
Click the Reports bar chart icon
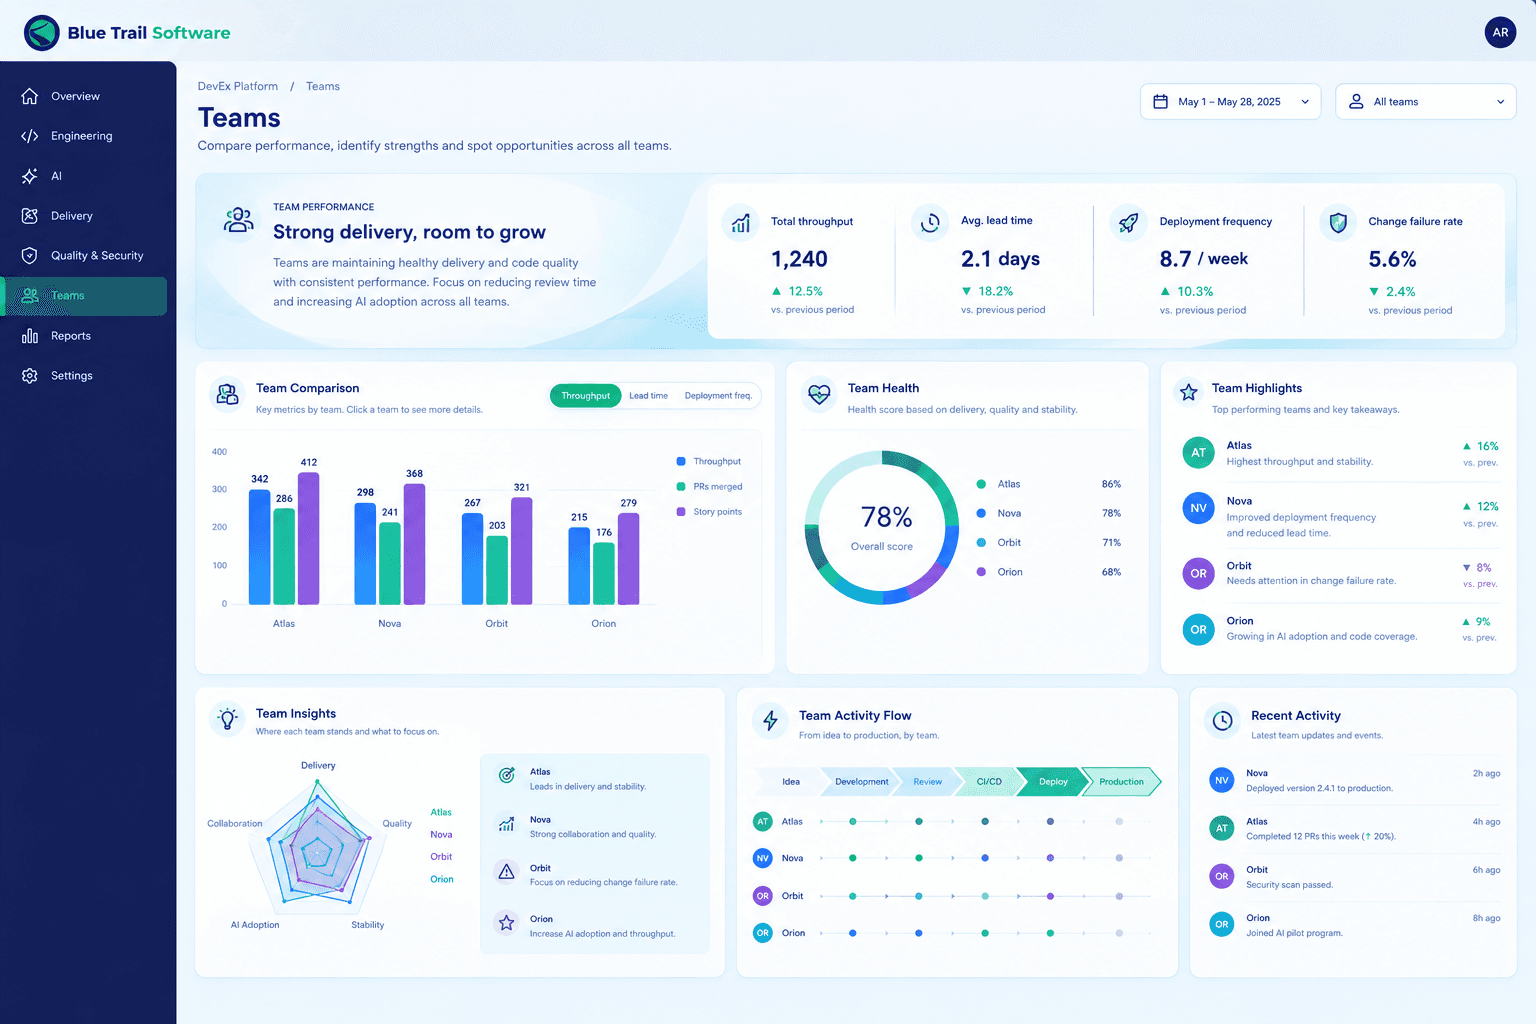pos(30,336)
